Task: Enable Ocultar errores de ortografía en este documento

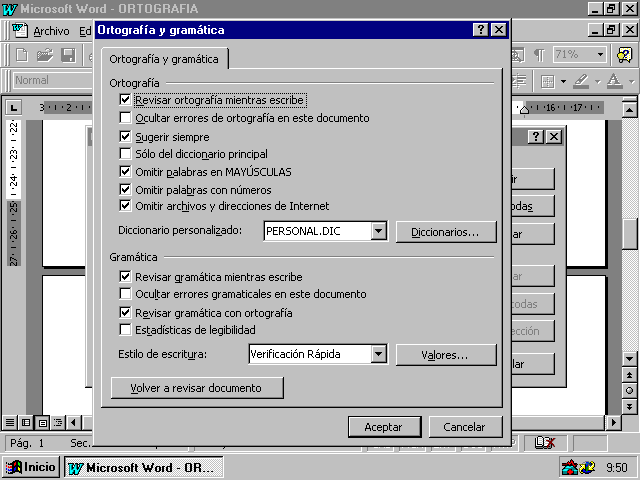Action: (x=125, y=118)
